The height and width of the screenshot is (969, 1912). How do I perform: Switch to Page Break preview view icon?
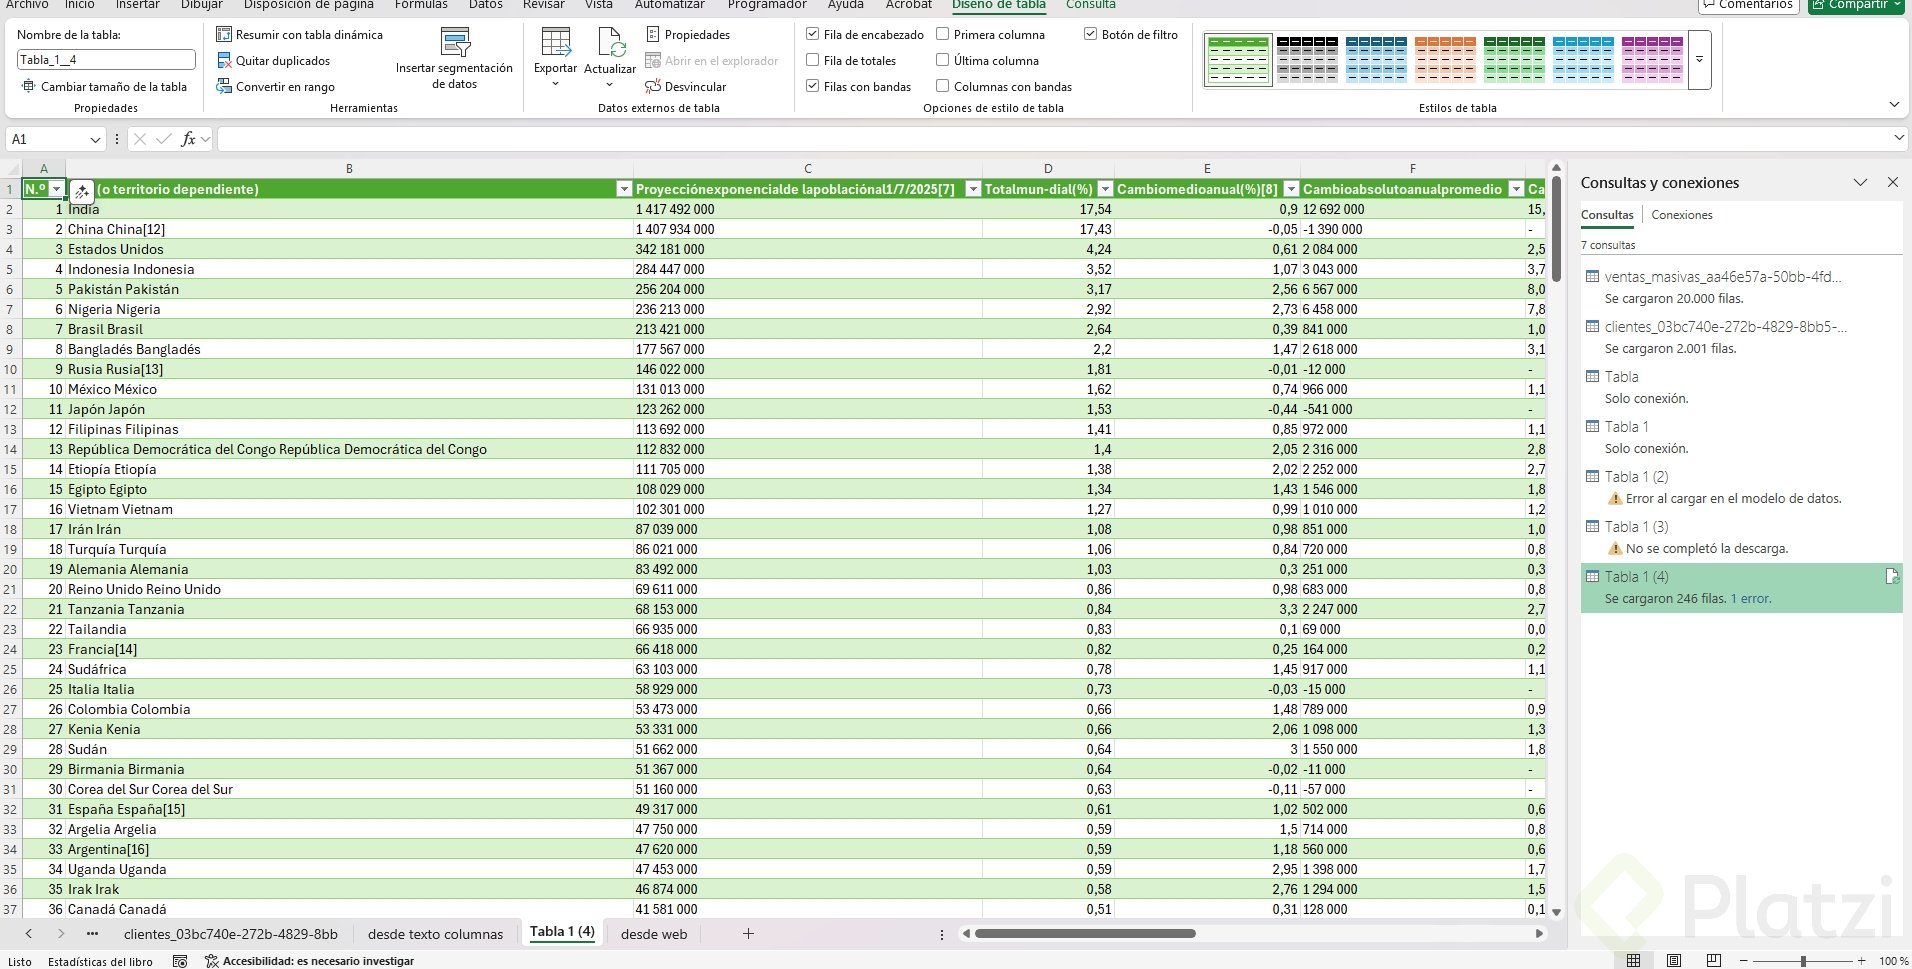point(1713,961)
